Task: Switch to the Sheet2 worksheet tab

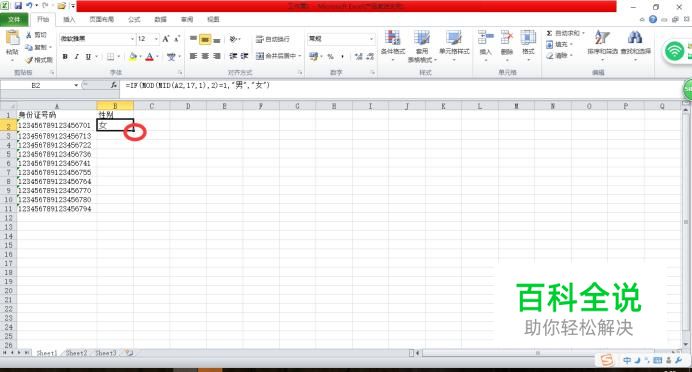Action: 76,353
